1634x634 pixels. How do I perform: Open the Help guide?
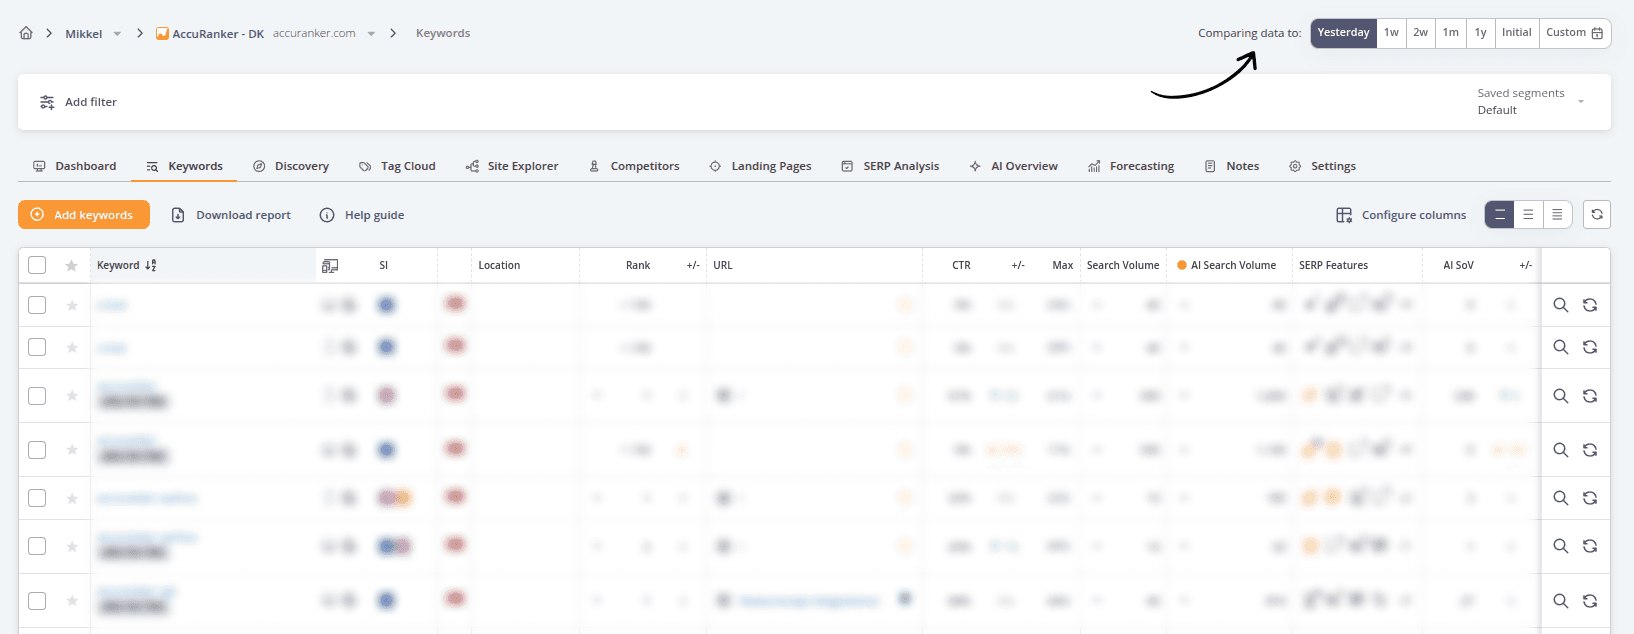pos(362,215)
